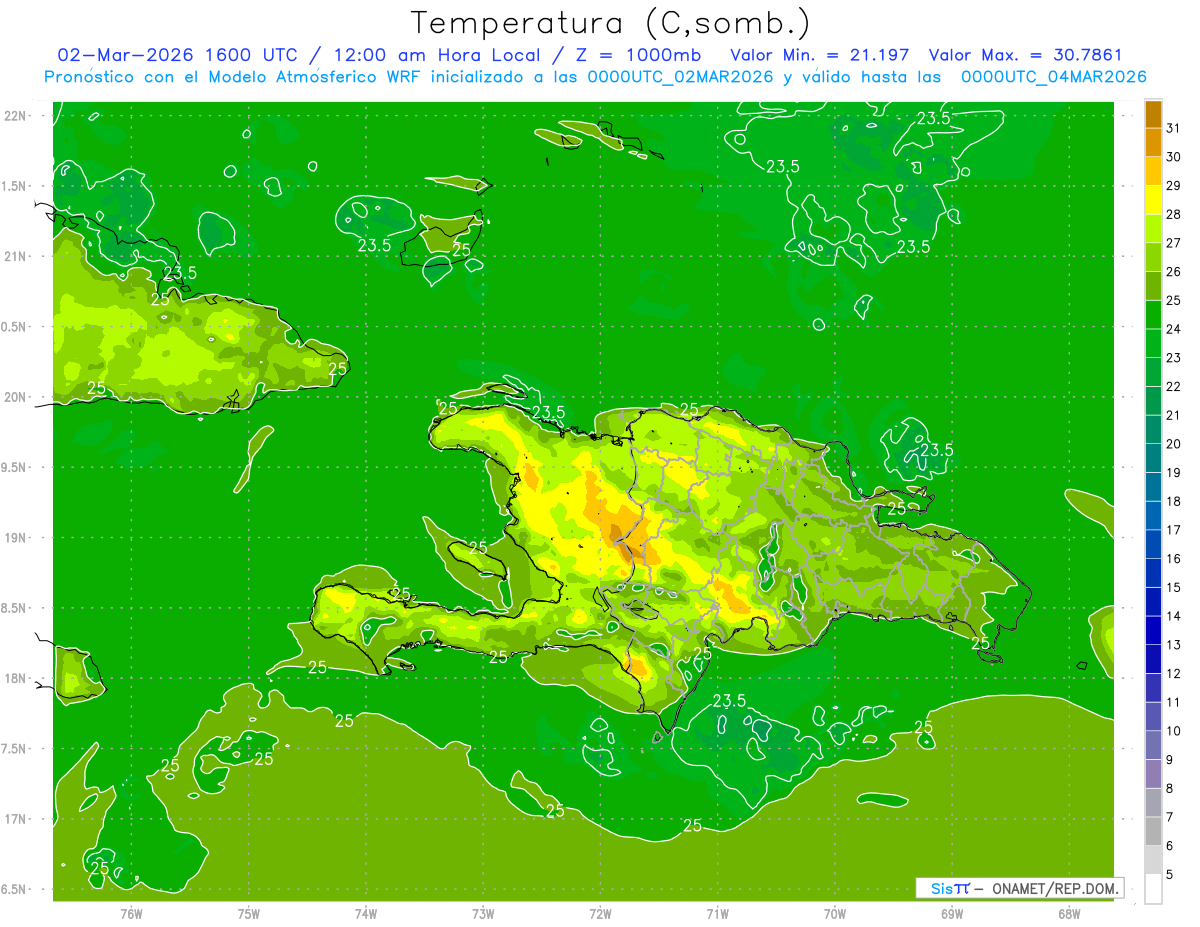Screen dimensions: 1200x927
Task: Click the yellow legend swatch between 28 and 29
Action: point(1153,200)
